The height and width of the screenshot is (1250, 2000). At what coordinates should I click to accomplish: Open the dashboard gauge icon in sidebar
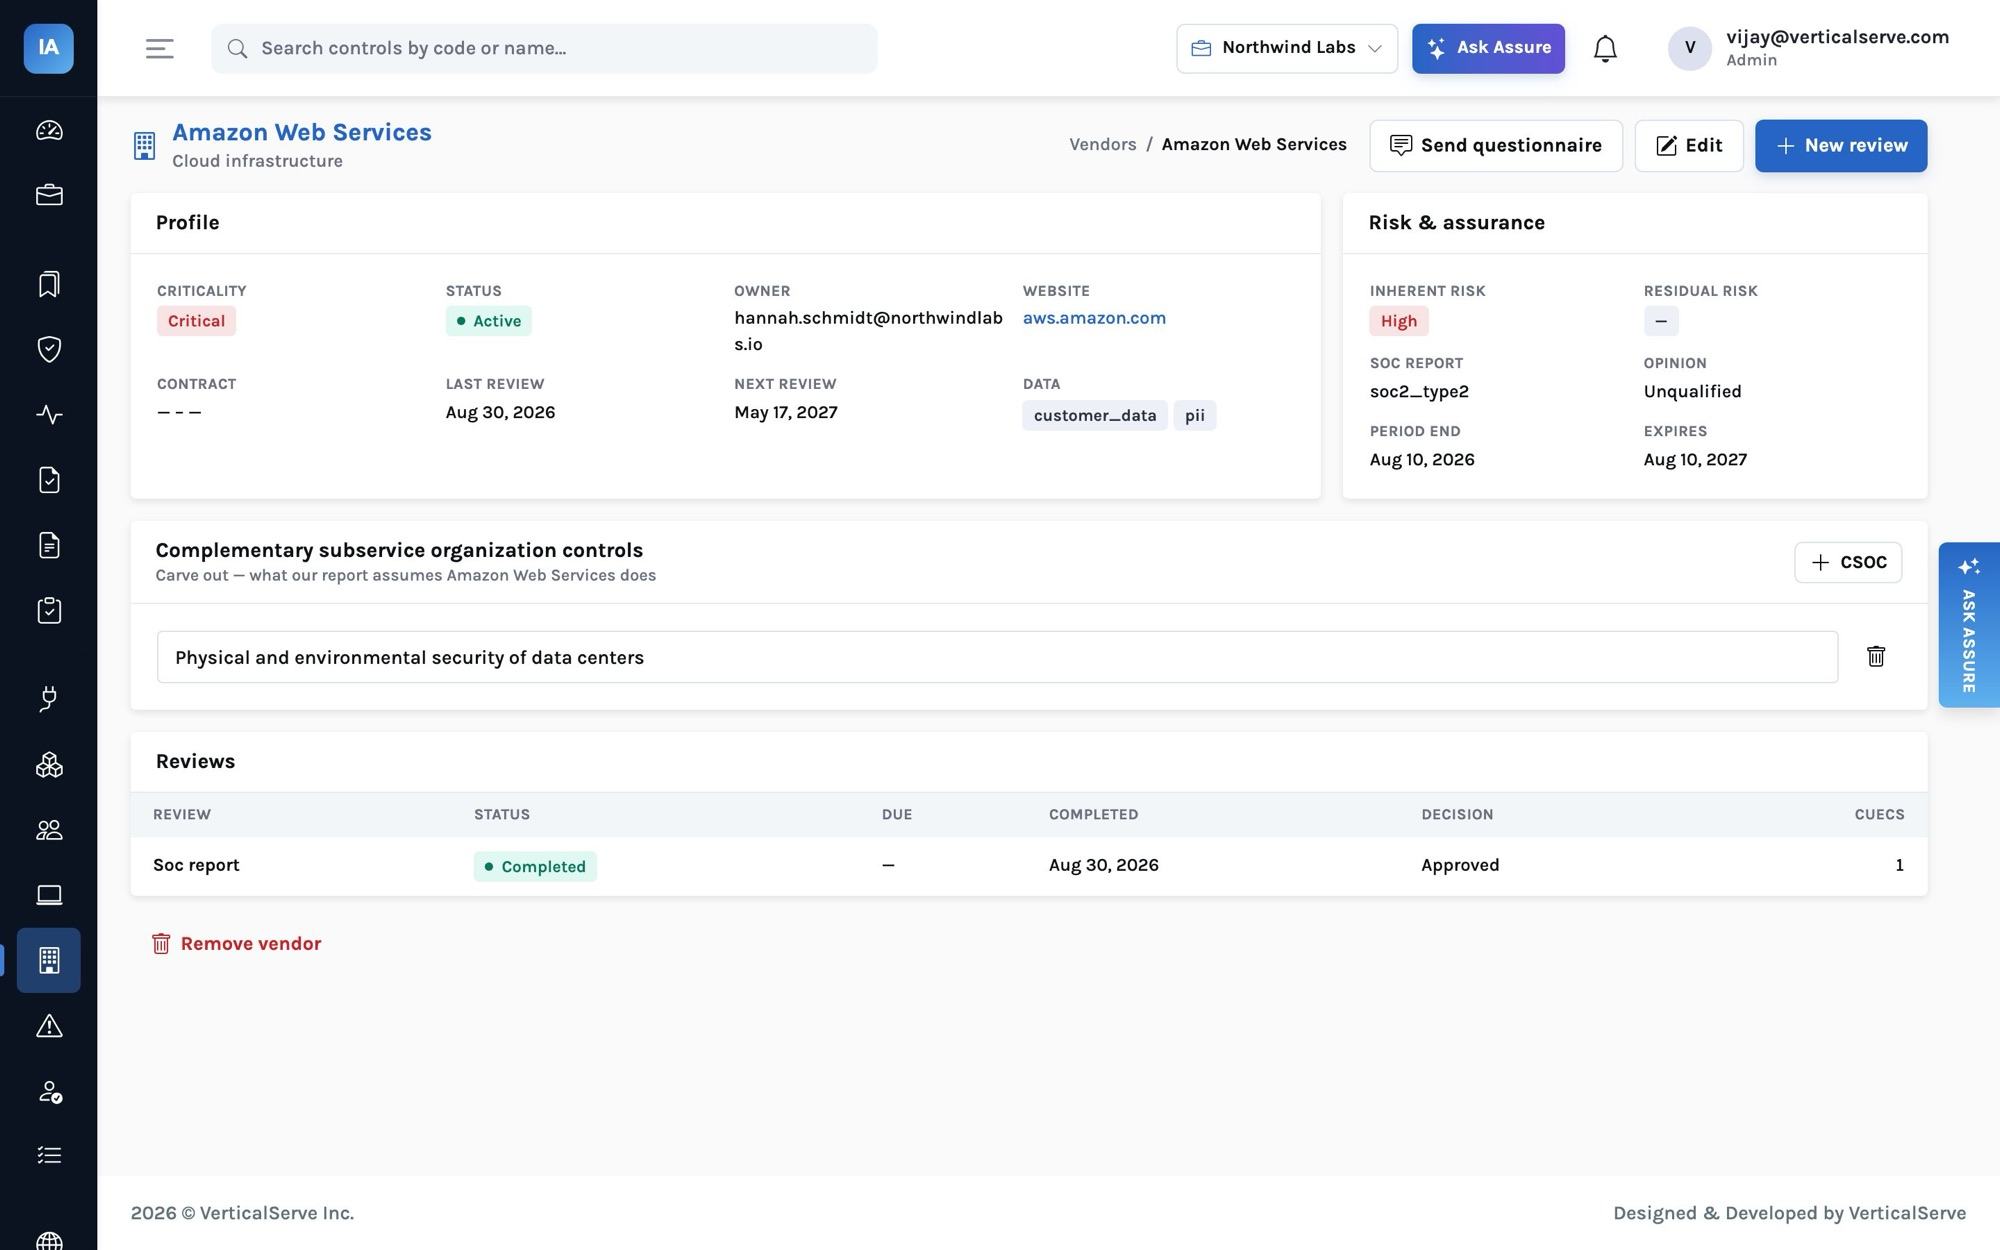pyautogui.click(x=49, y=131)
